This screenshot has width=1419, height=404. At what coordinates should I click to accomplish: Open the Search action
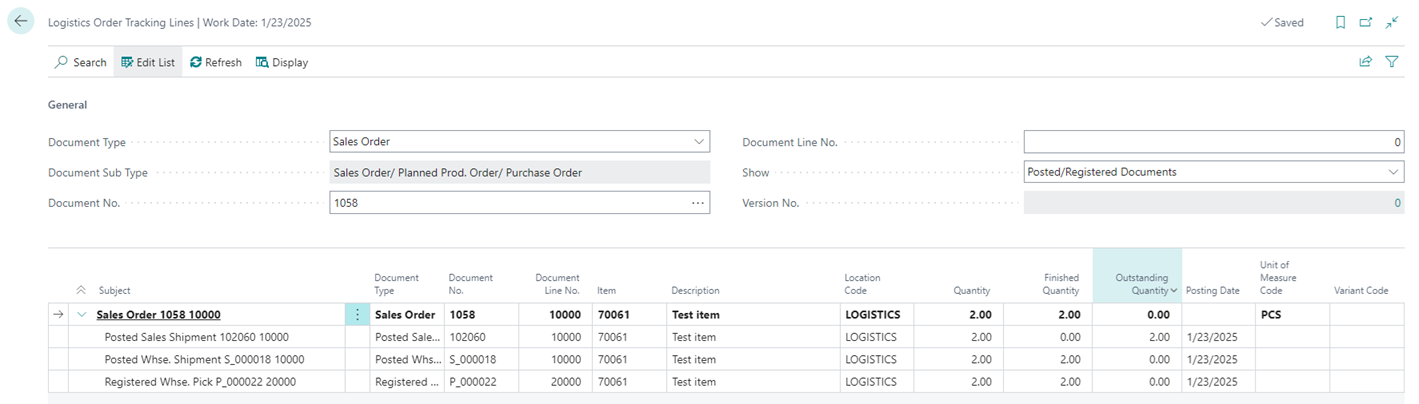tap(80, 62)
